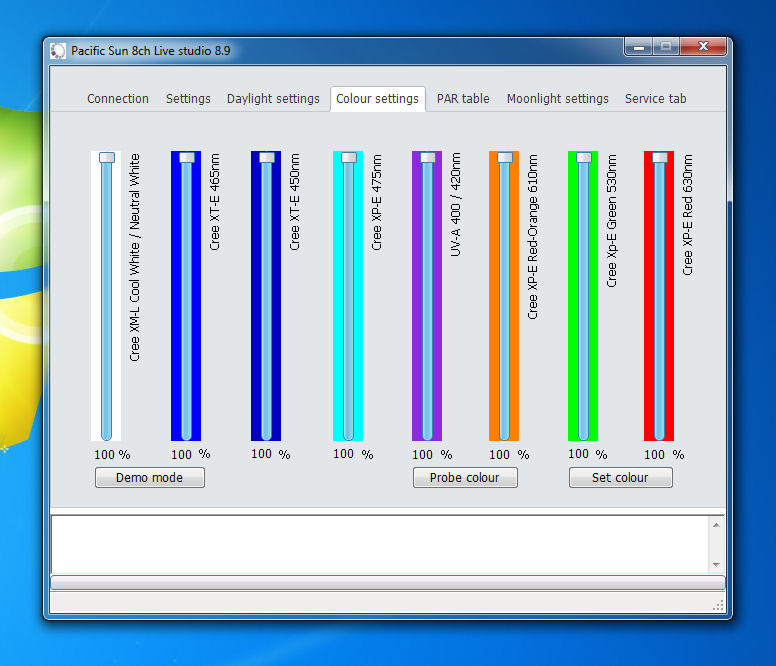Image resolution: width=776 pixels, height=666 pixels.
Task: Click inside the white log text area
Action: tap(380, 544)
